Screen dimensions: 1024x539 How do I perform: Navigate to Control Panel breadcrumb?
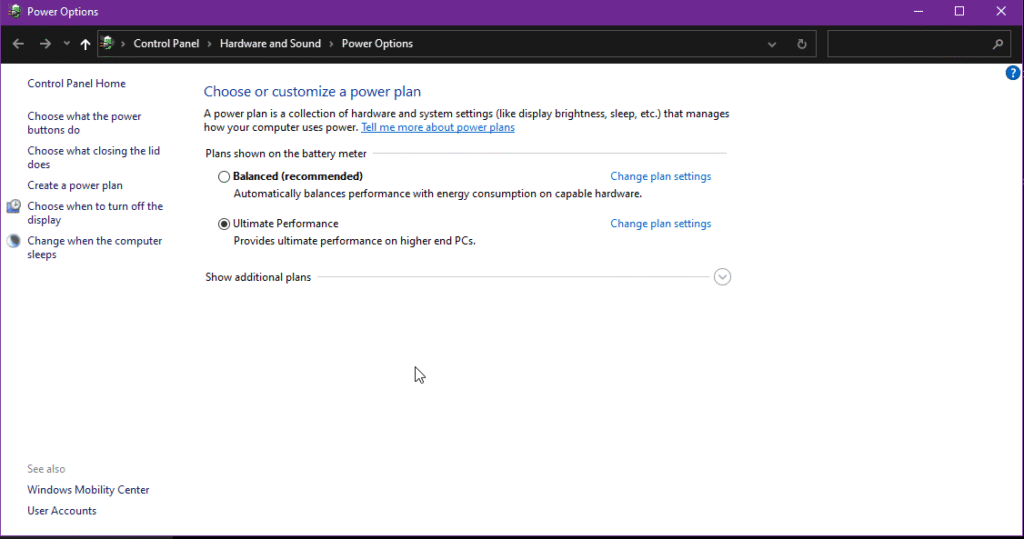166,44
